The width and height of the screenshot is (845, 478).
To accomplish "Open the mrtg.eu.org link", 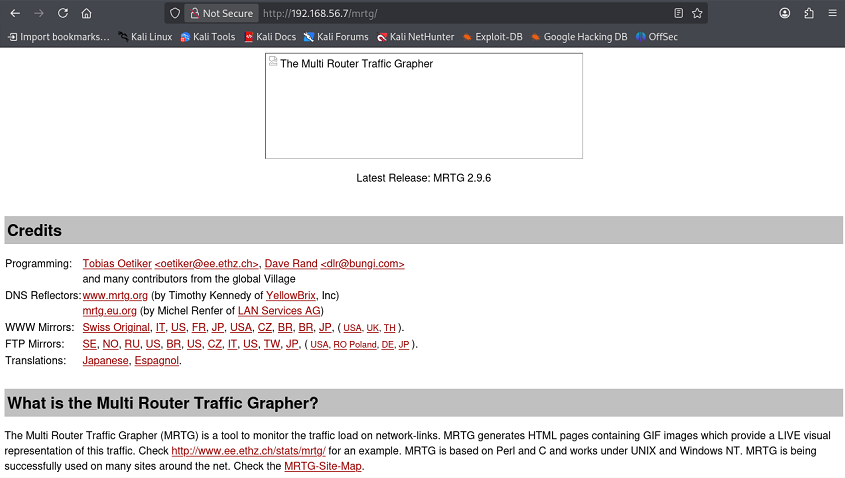I will tap(109, 311).
